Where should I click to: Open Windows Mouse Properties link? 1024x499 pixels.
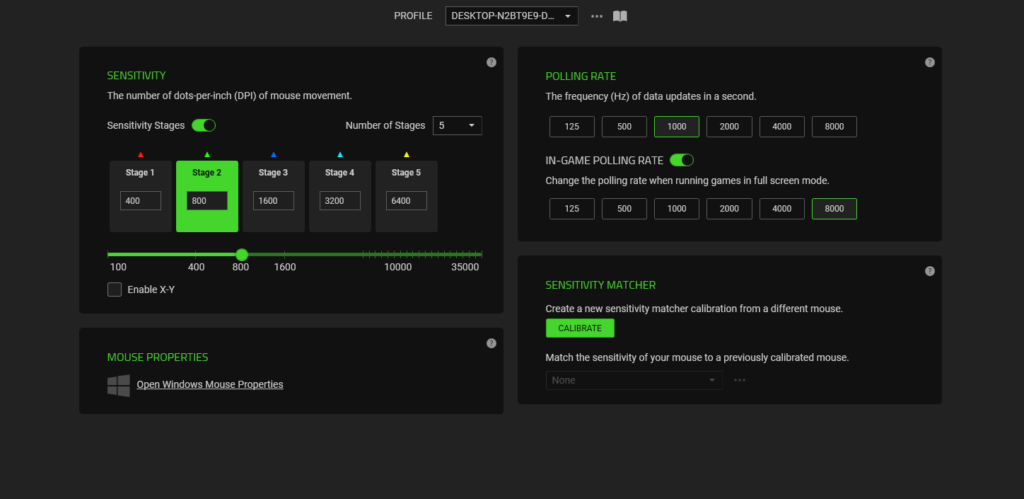[210, 384]
